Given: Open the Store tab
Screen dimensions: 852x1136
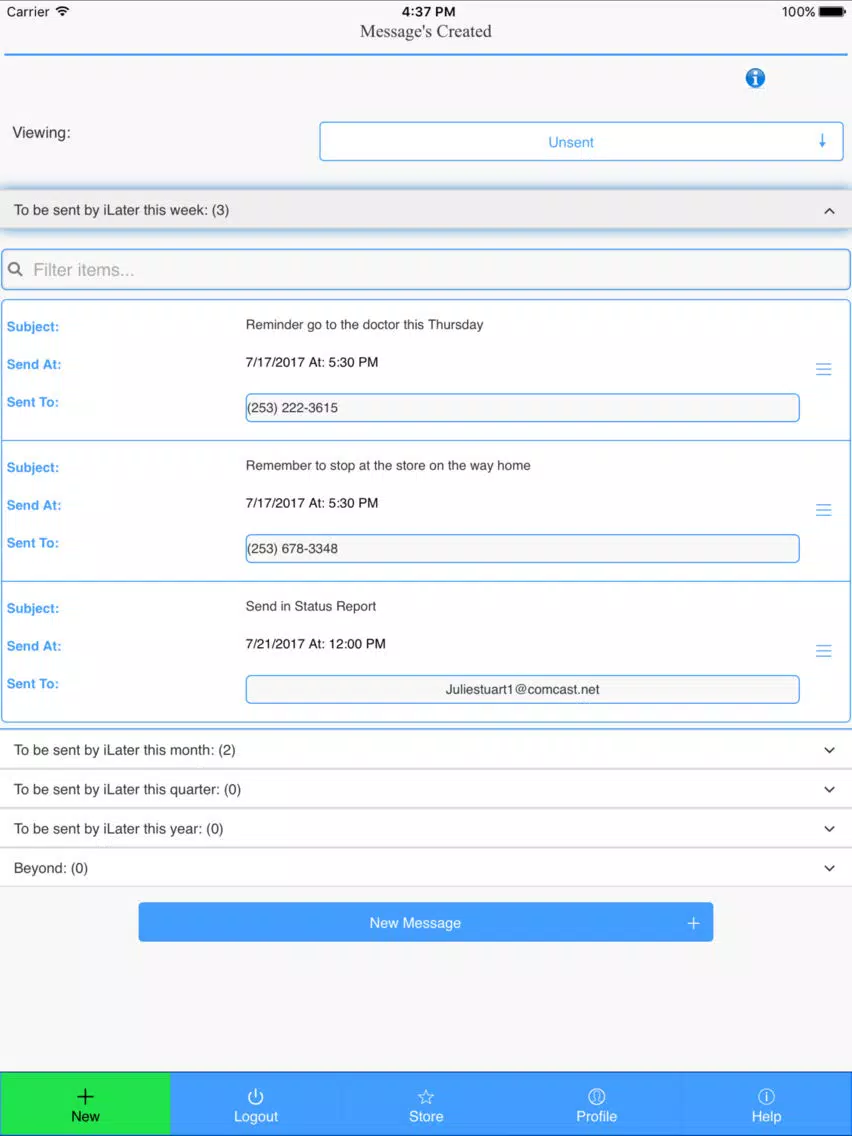Looking at the screenshot, I should pyautogui.click(x=426, y=1104).
